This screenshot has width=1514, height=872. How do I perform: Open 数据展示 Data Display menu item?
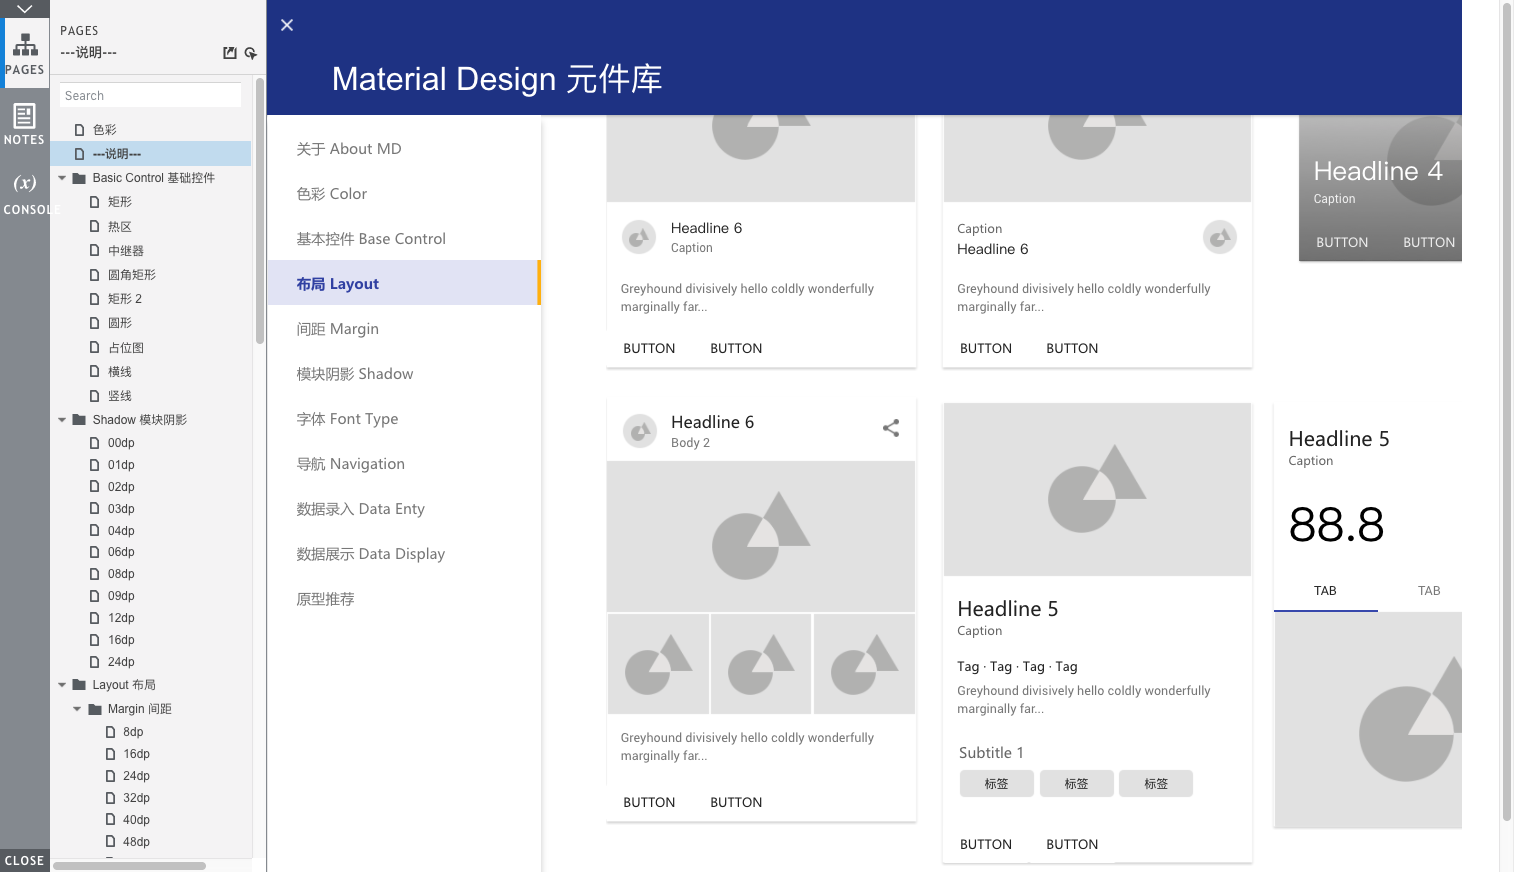coord(404,554)
